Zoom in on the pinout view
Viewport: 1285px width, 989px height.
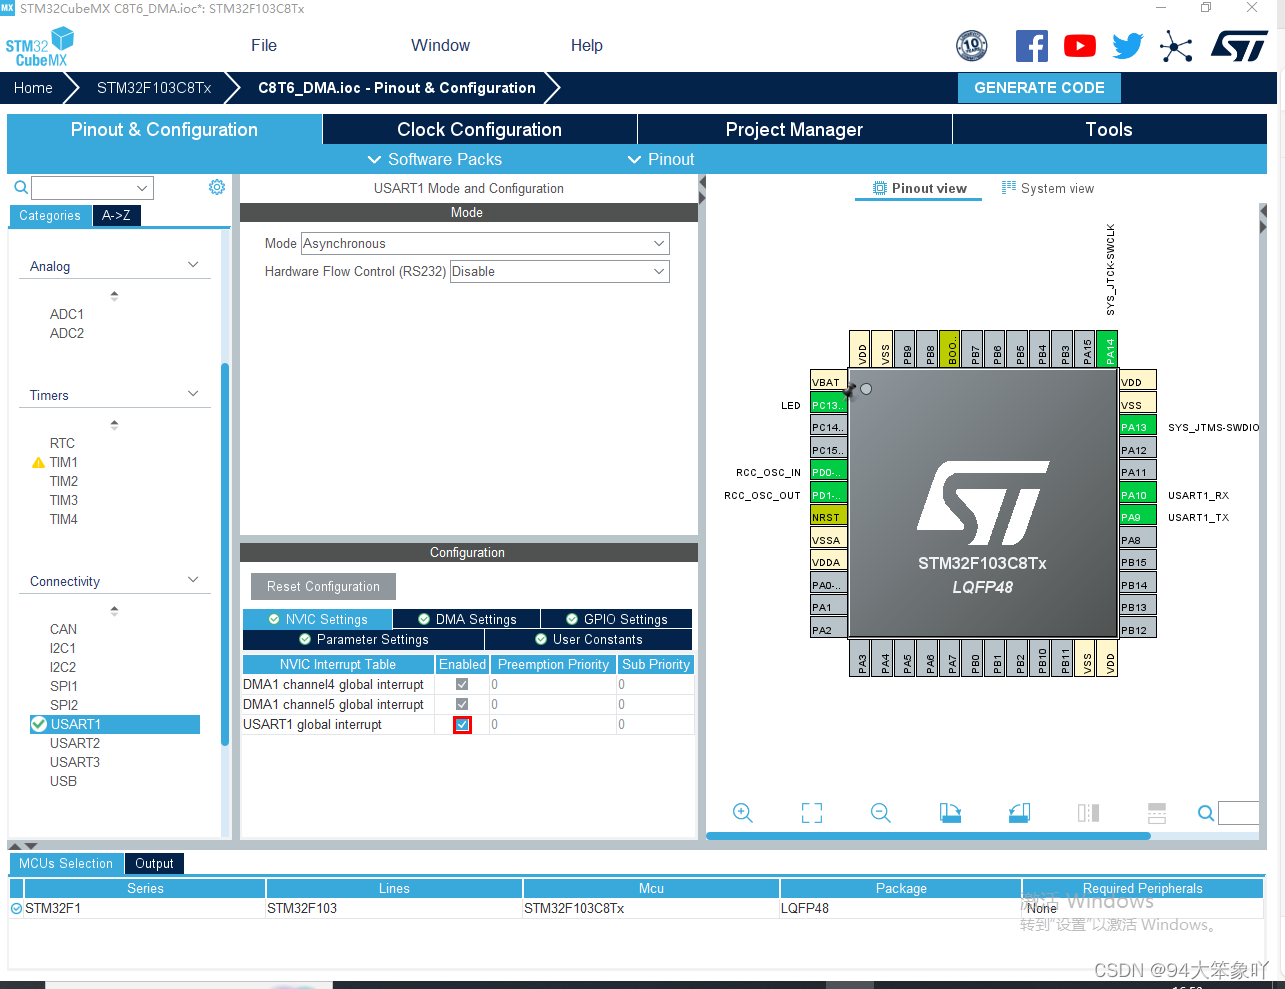(742, 813)
